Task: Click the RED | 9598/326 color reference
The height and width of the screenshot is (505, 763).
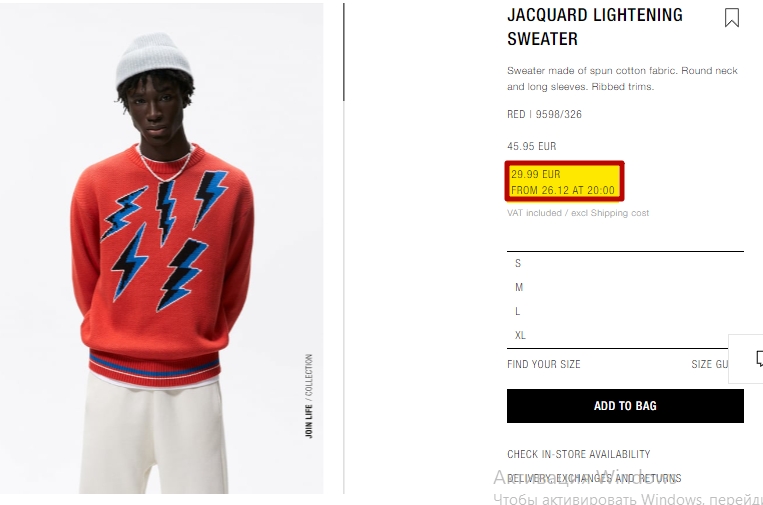Action: [545, 114]
